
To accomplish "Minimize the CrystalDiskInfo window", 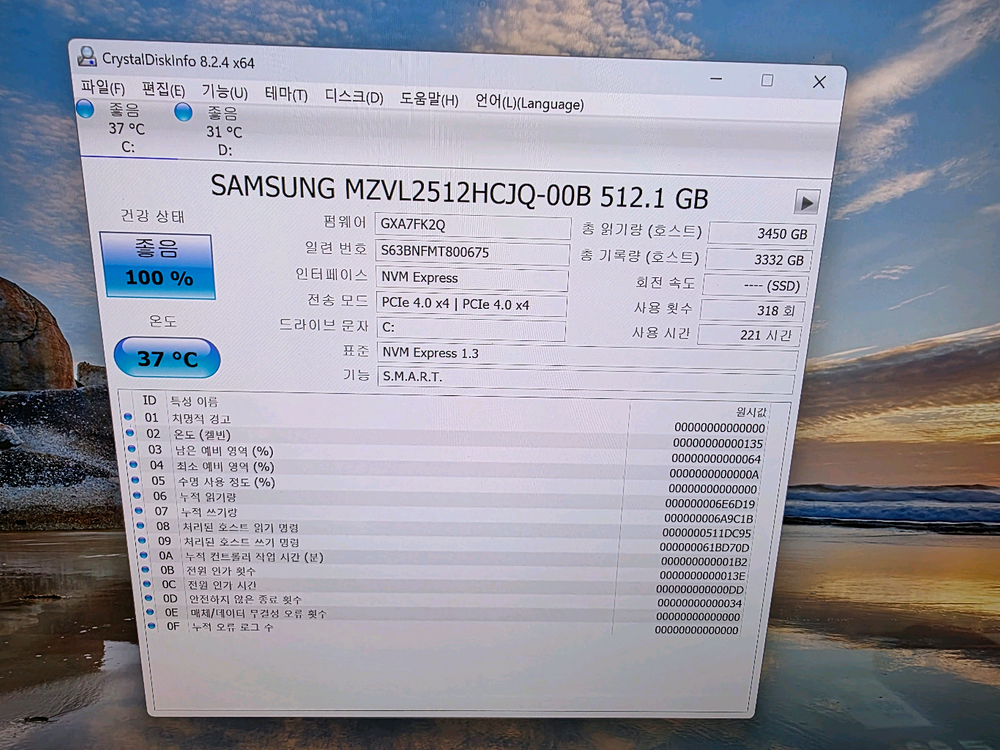I will coord(716,79).
